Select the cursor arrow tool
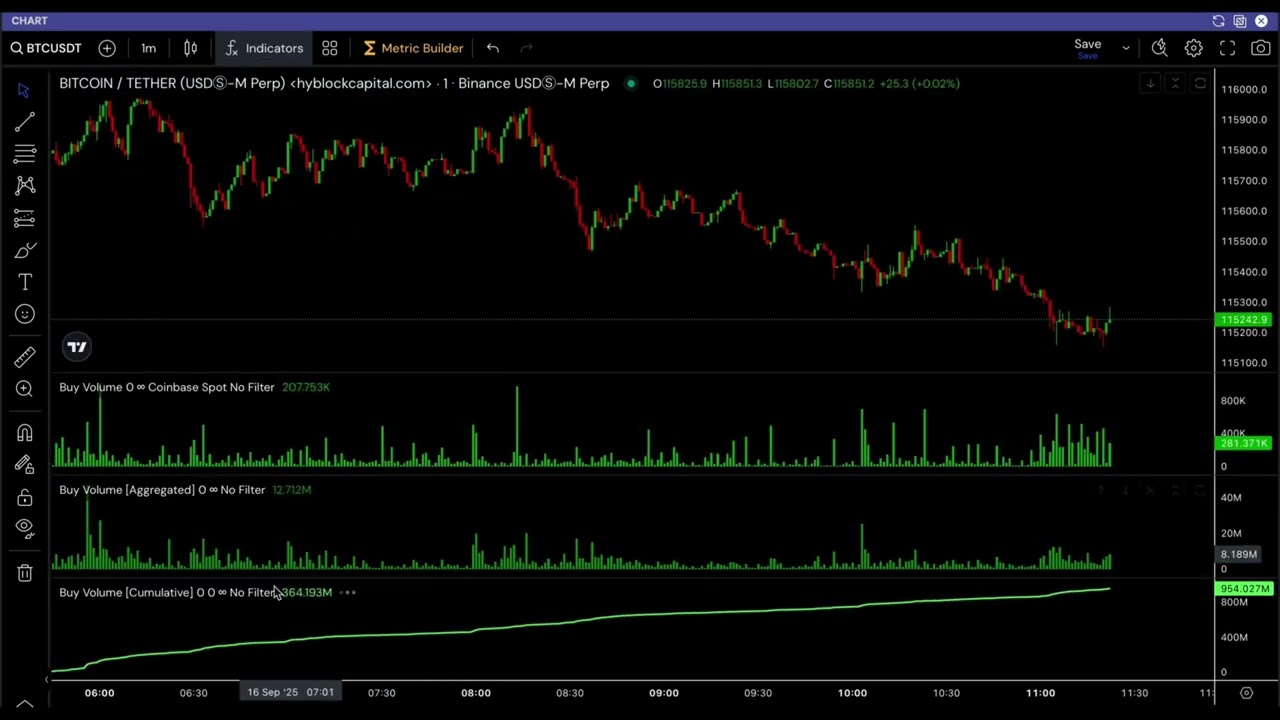Viewport: 1280px width, 720px height. click(25, 91)
